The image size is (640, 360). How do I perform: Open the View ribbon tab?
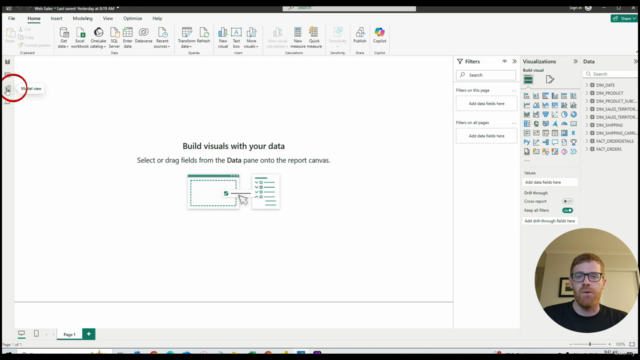pos(108,18)
